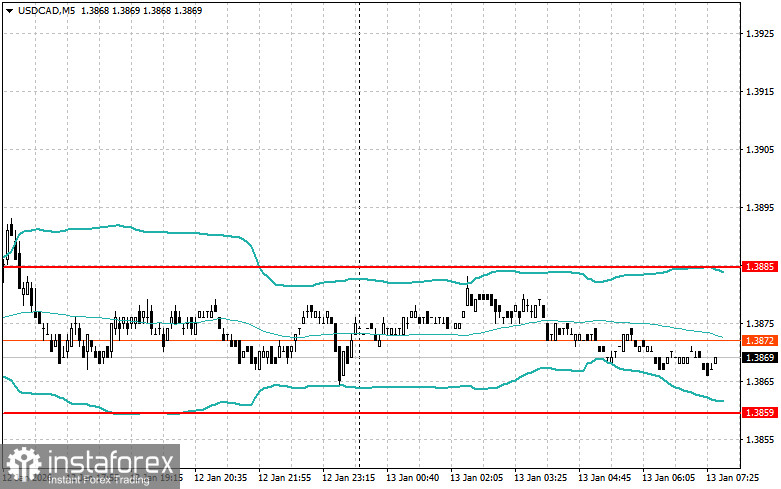This screenshot has height=489, width=781.
Task: Click the 12 Jan 21:55 time label
Action: point(284,478)
